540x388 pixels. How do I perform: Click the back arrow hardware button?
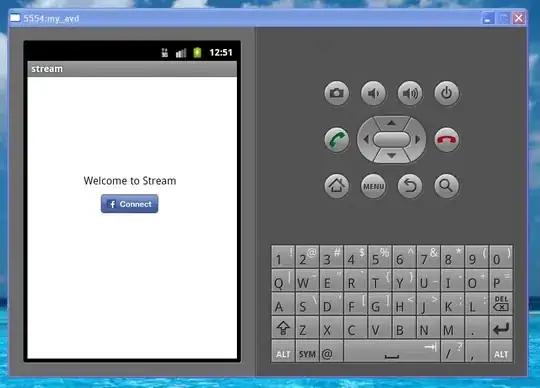[x=410, y=186]
